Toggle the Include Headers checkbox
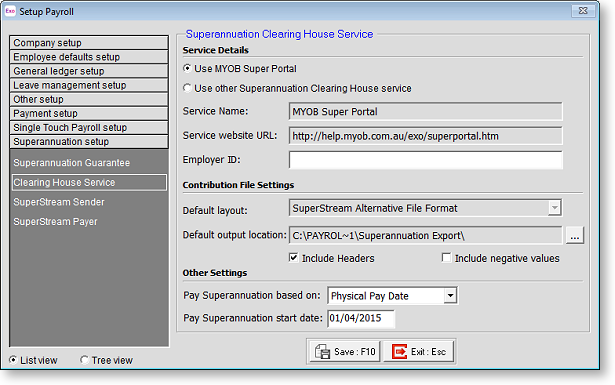Image resolution: width=615 pixels, height=385 pixels. 293,258
